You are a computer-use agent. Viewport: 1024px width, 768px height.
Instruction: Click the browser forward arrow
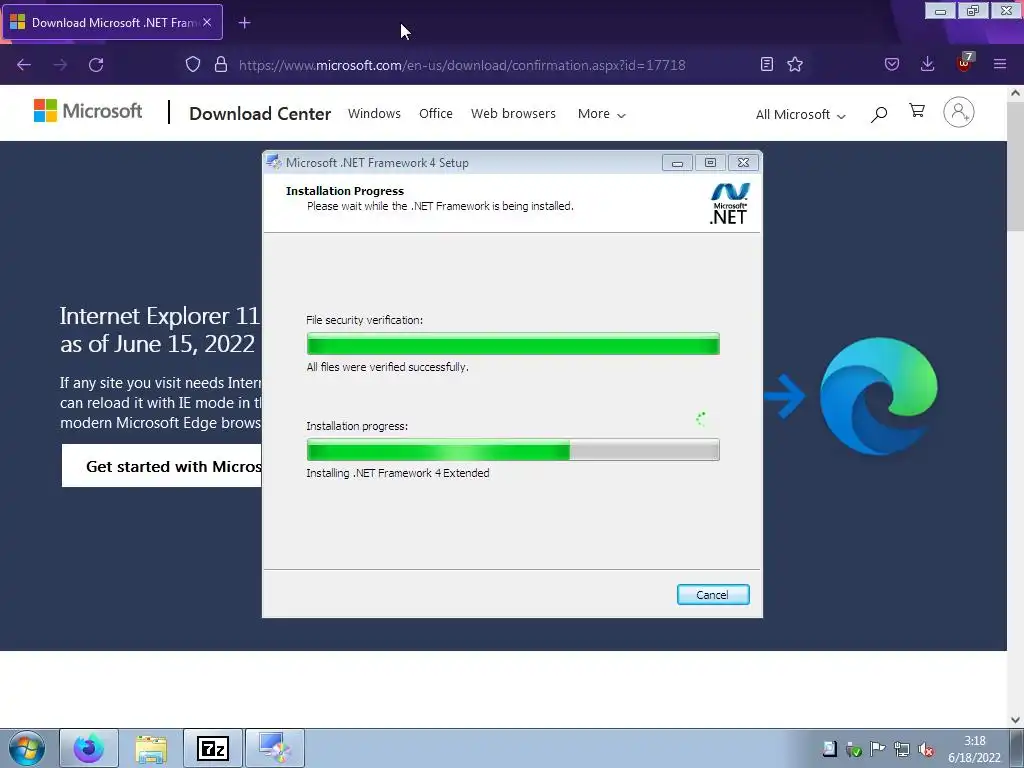coord(60,65)
